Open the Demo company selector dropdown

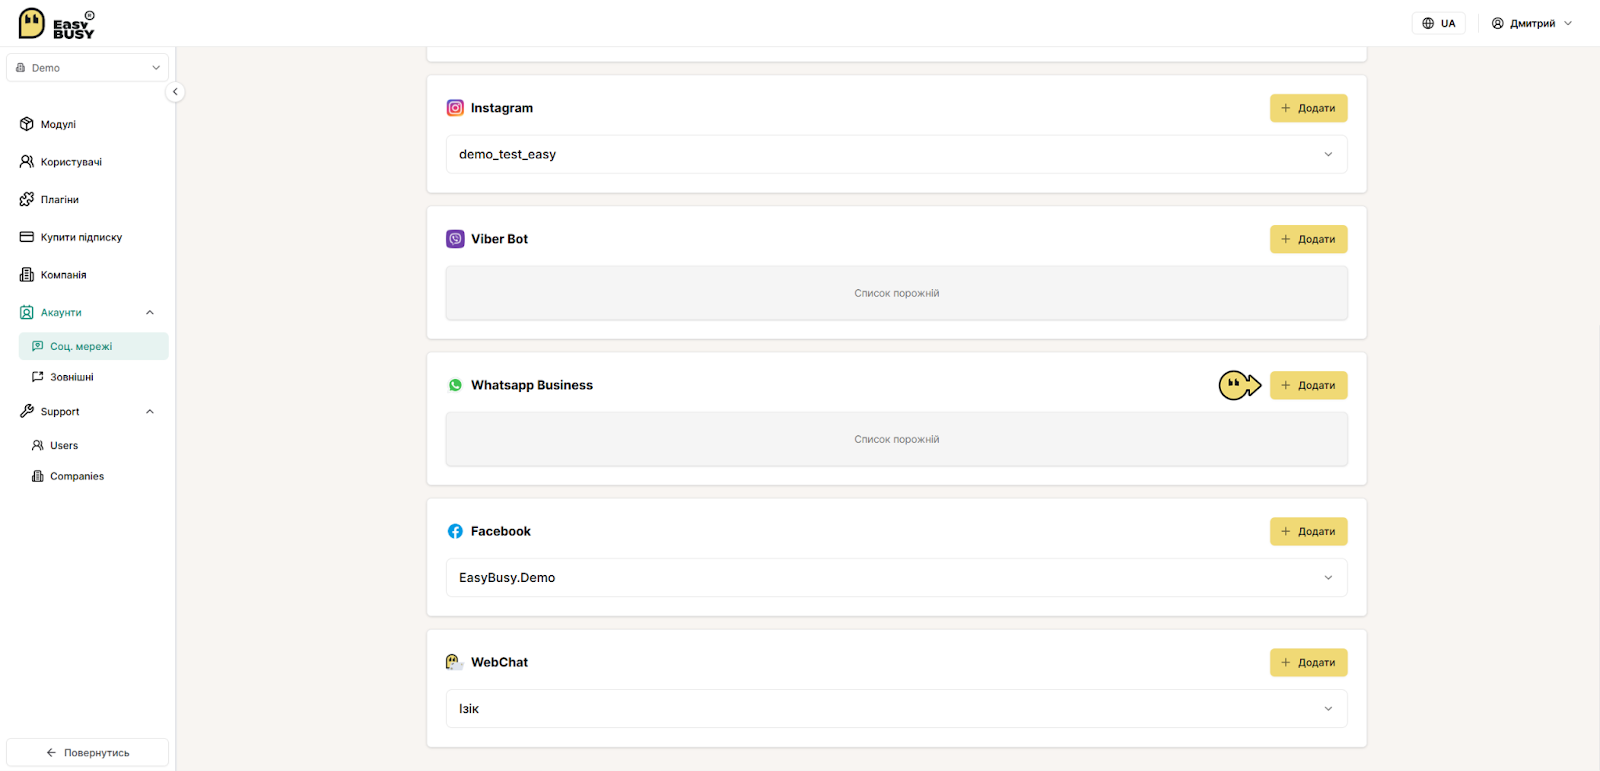[x=87, y=68]
